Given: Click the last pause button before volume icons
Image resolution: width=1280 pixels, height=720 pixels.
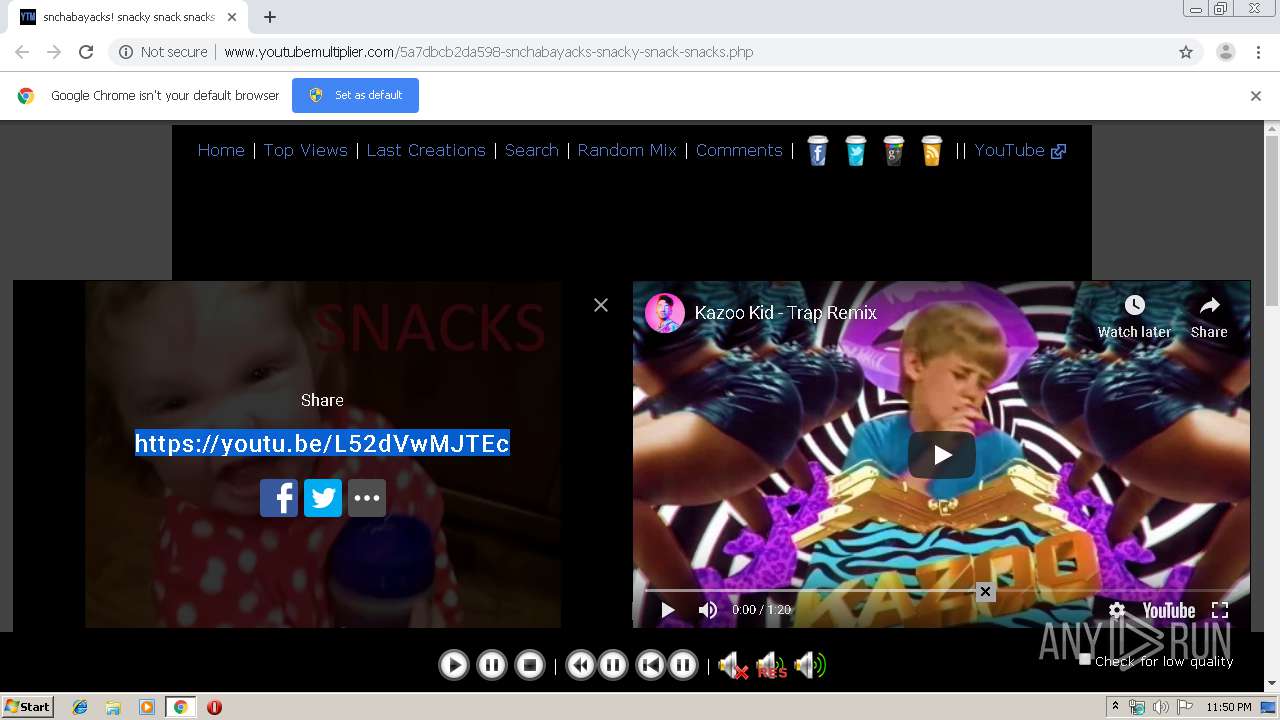Looking at the screenshot, I should [x=683, y=665].
